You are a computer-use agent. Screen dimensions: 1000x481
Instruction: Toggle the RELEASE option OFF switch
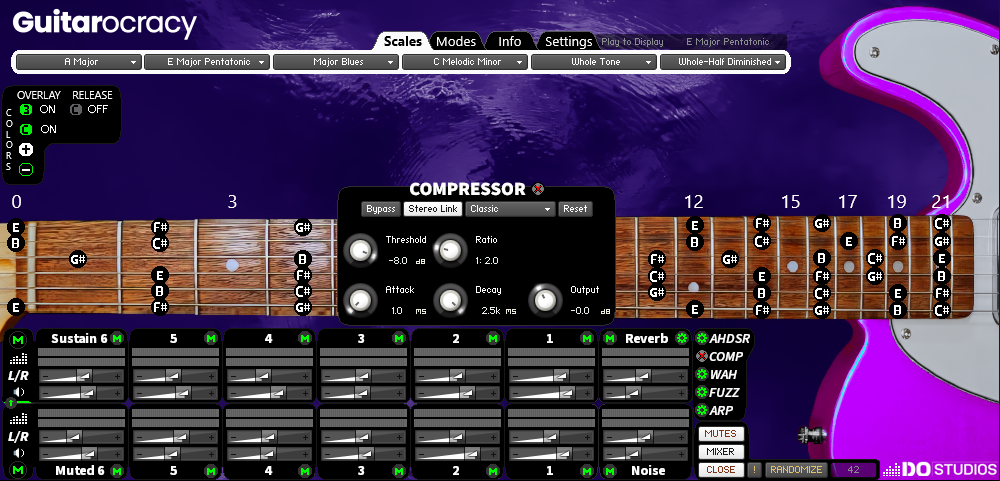coord(76,110)
